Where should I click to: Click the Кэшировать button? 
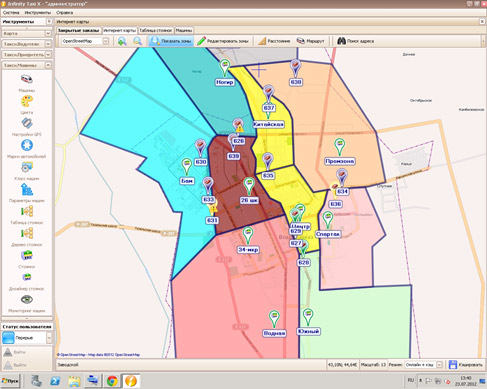[x=465, y=365]
